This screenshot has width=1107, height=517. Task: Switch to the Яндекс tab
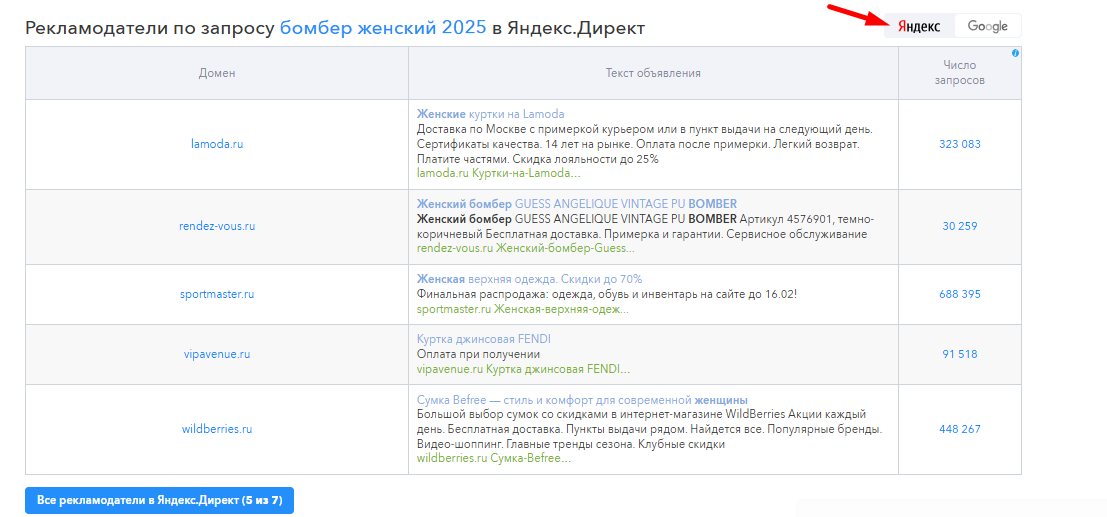(x=919, y=27)
